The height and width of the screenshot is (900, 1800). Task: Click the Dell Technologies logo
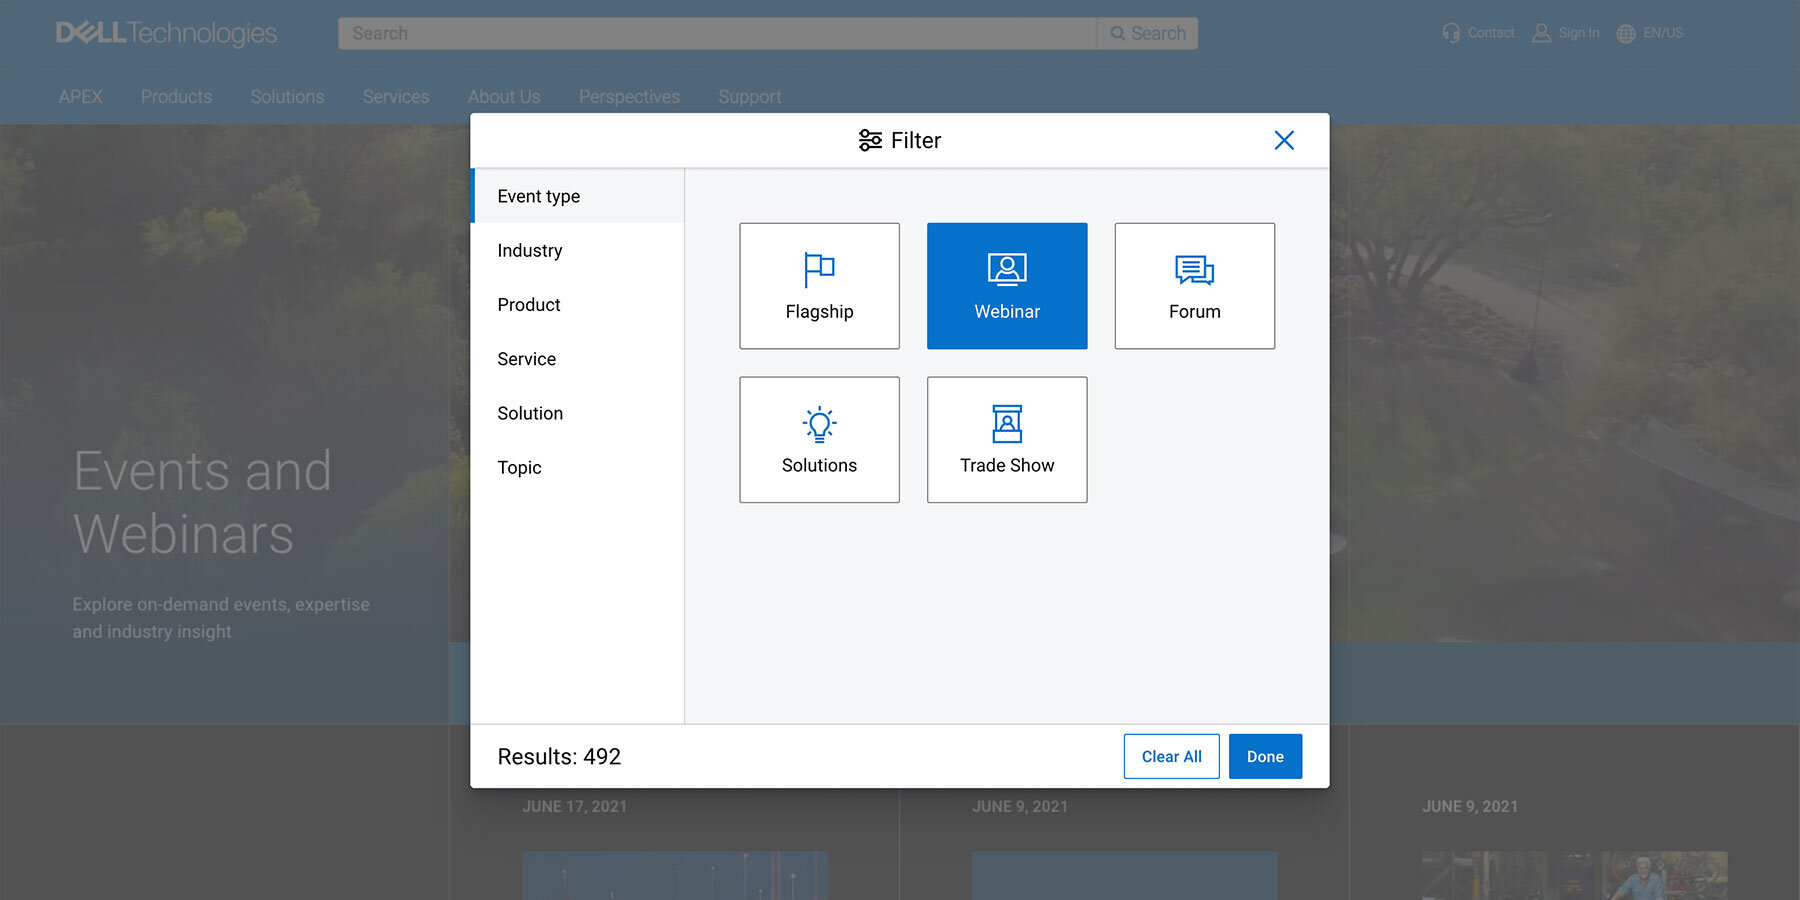click(x=166, y=33)
